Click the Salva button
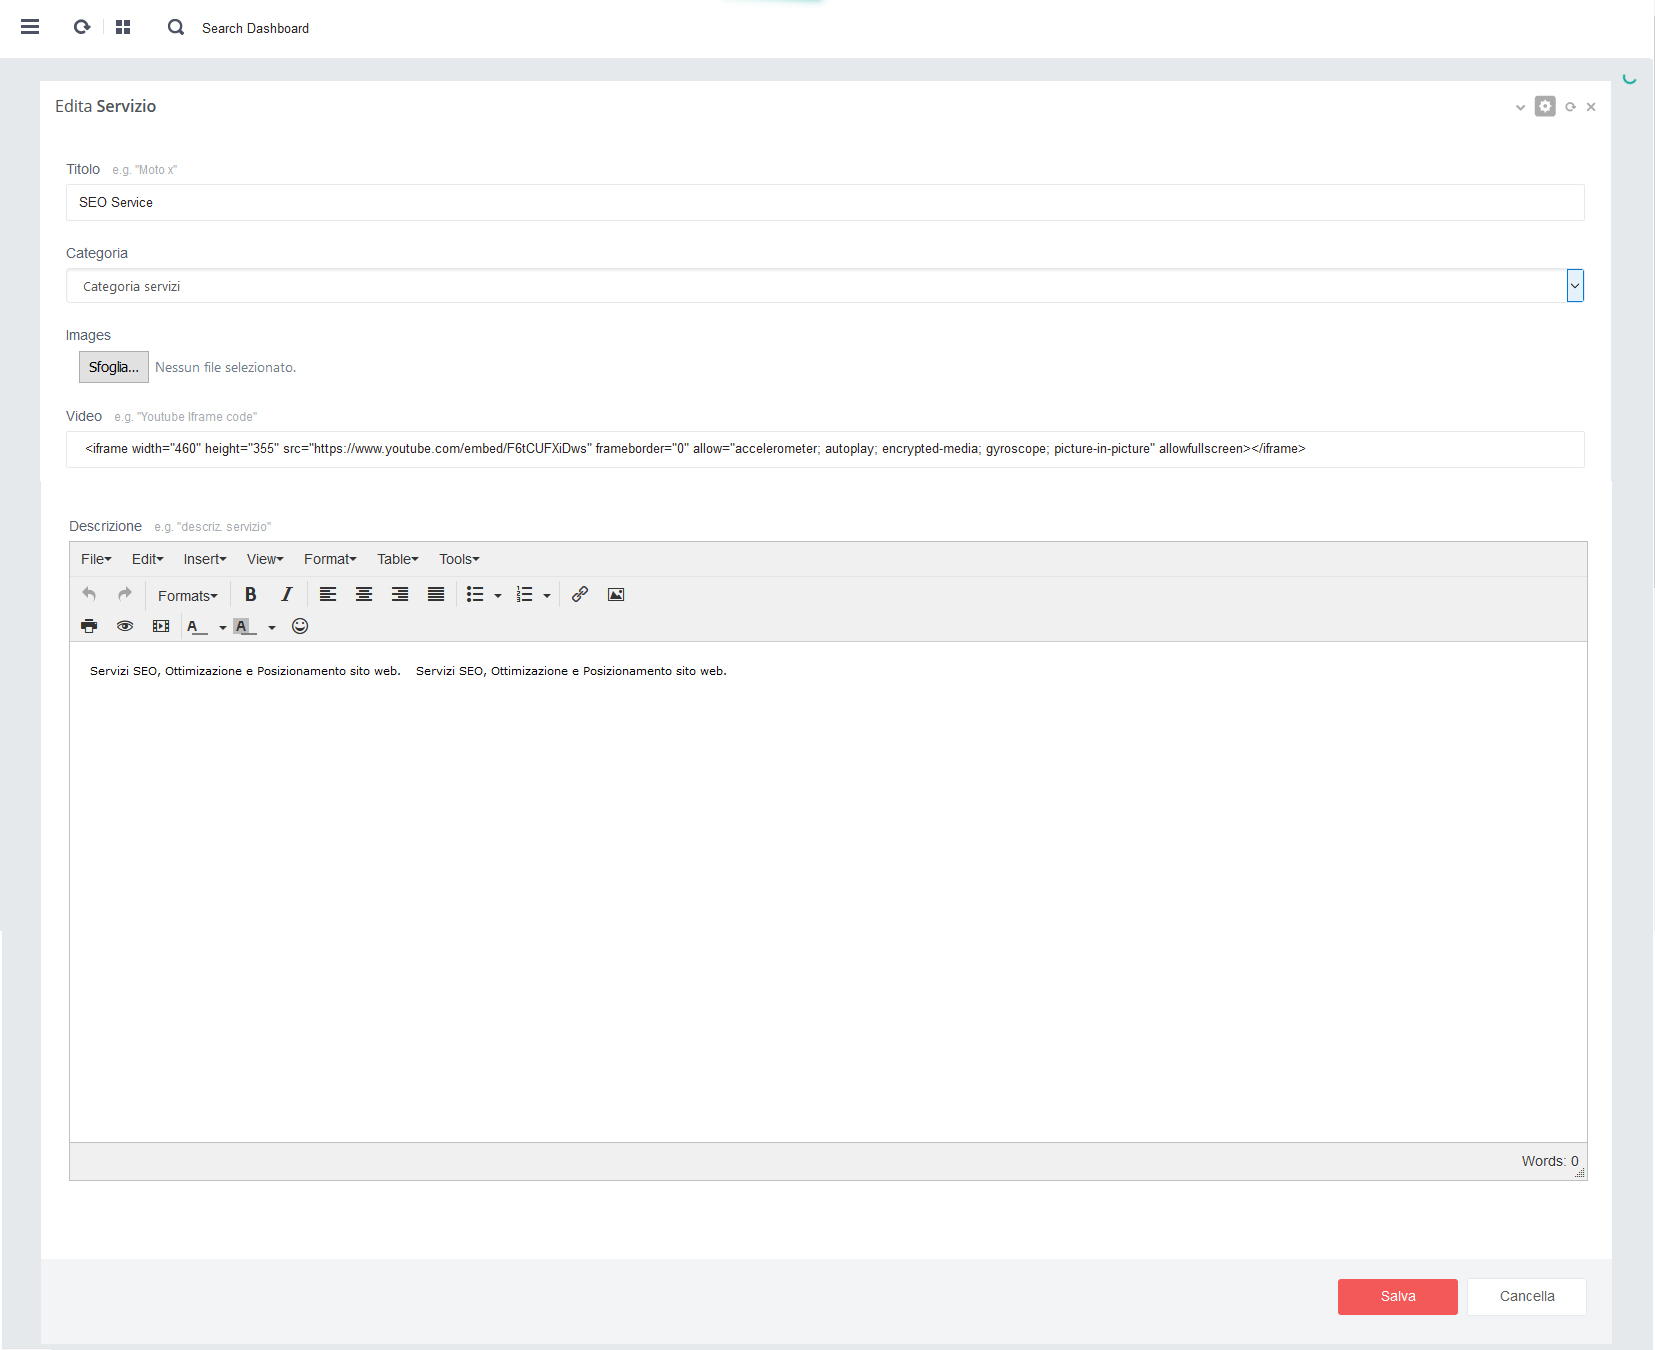1655x1350 pixels. (x=1397, y=1296)
